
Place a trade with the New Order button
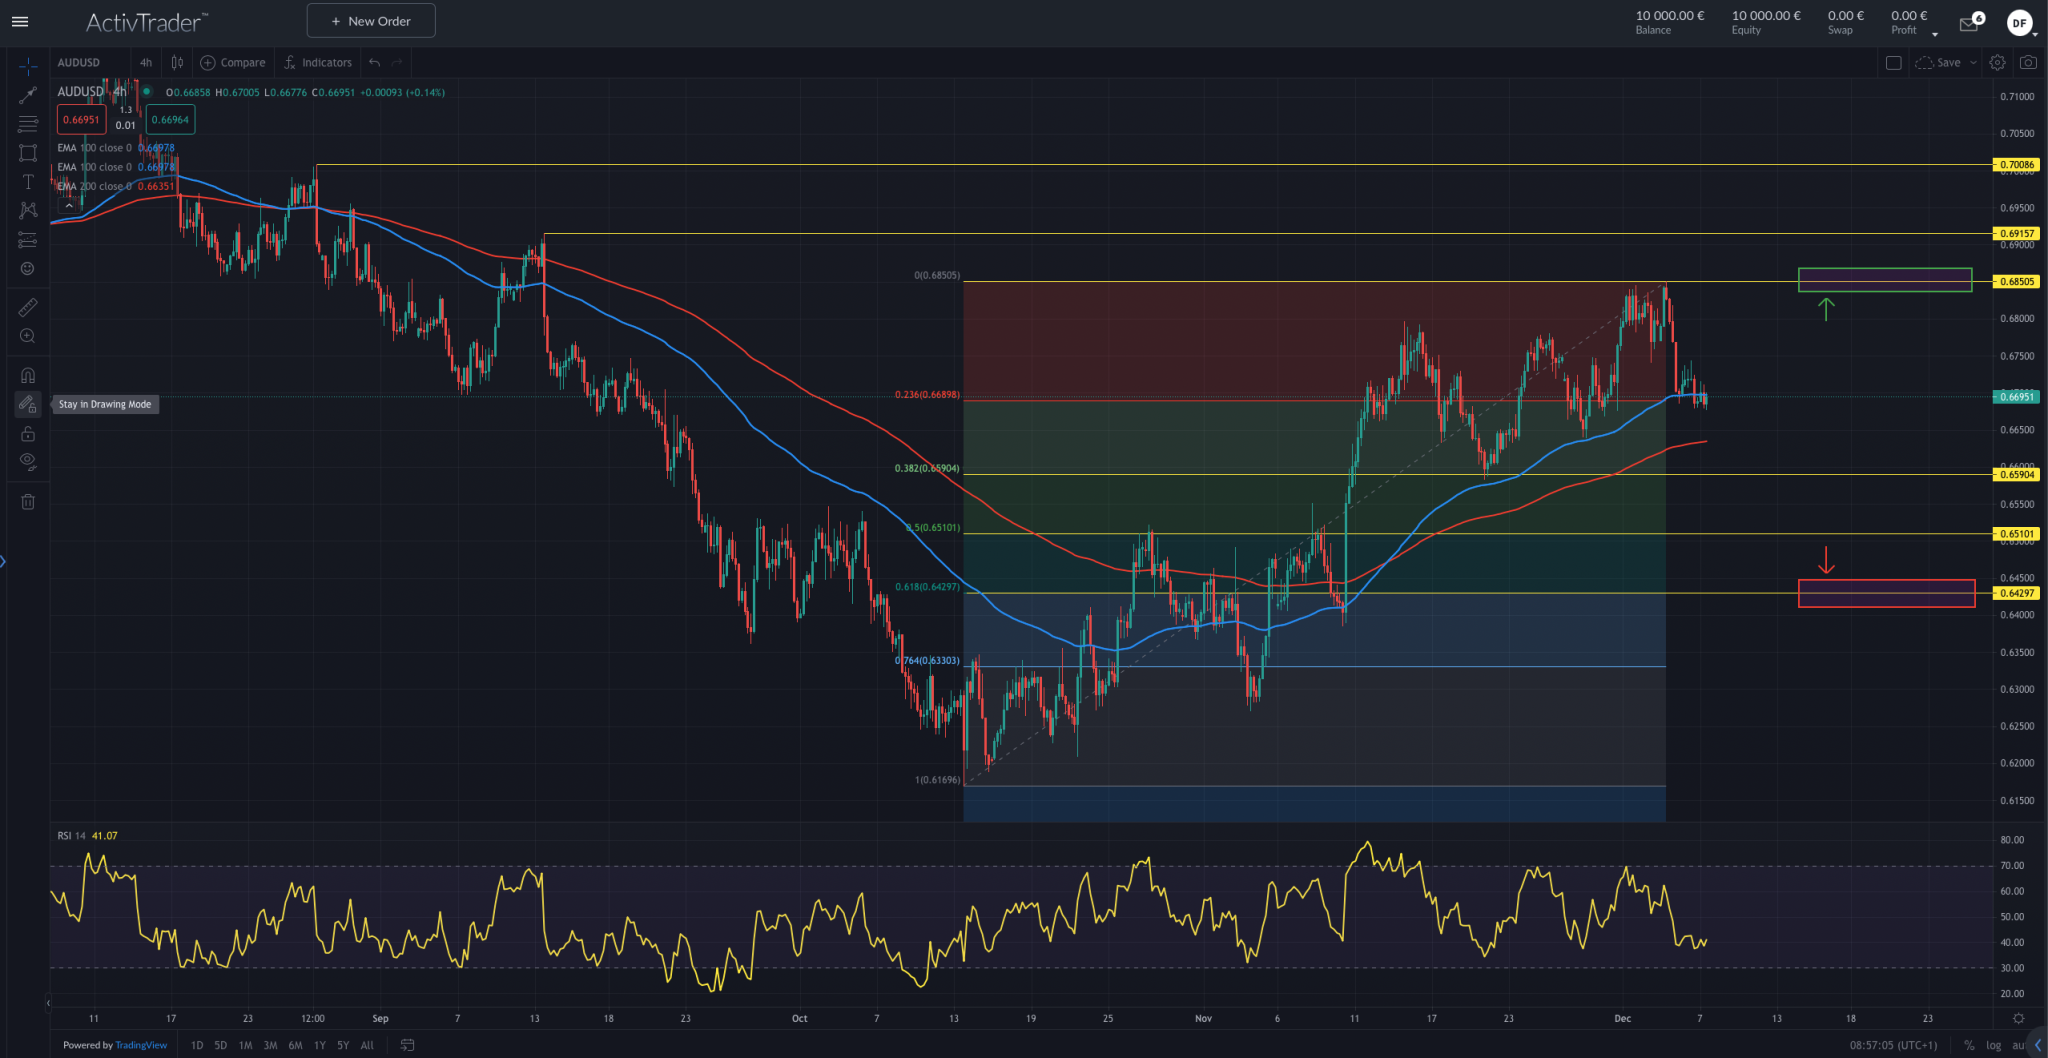pos(370,20)
